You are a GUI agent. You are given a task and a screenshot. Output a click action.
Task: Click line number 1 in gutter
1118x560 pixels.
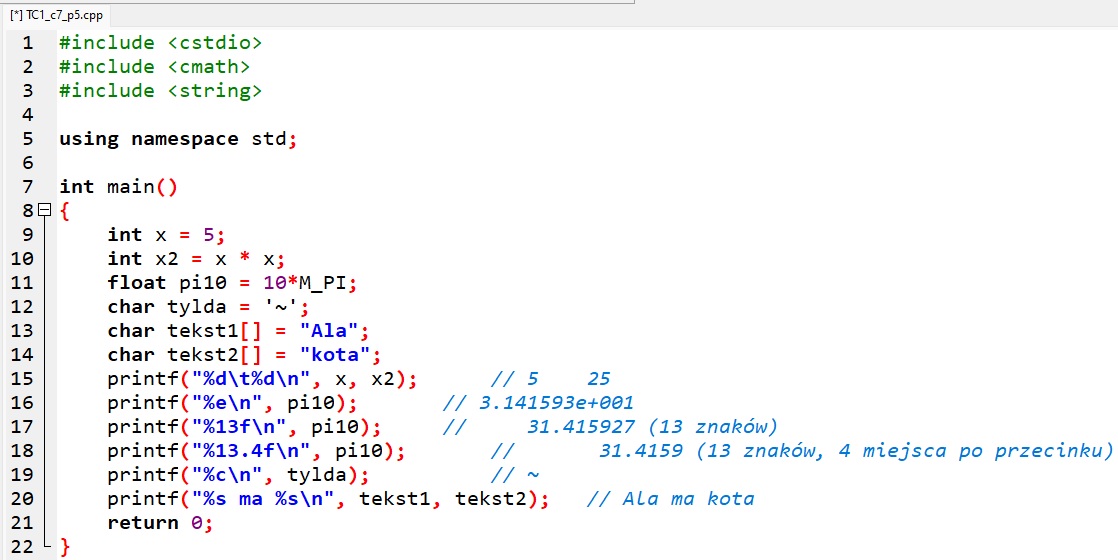27,43
